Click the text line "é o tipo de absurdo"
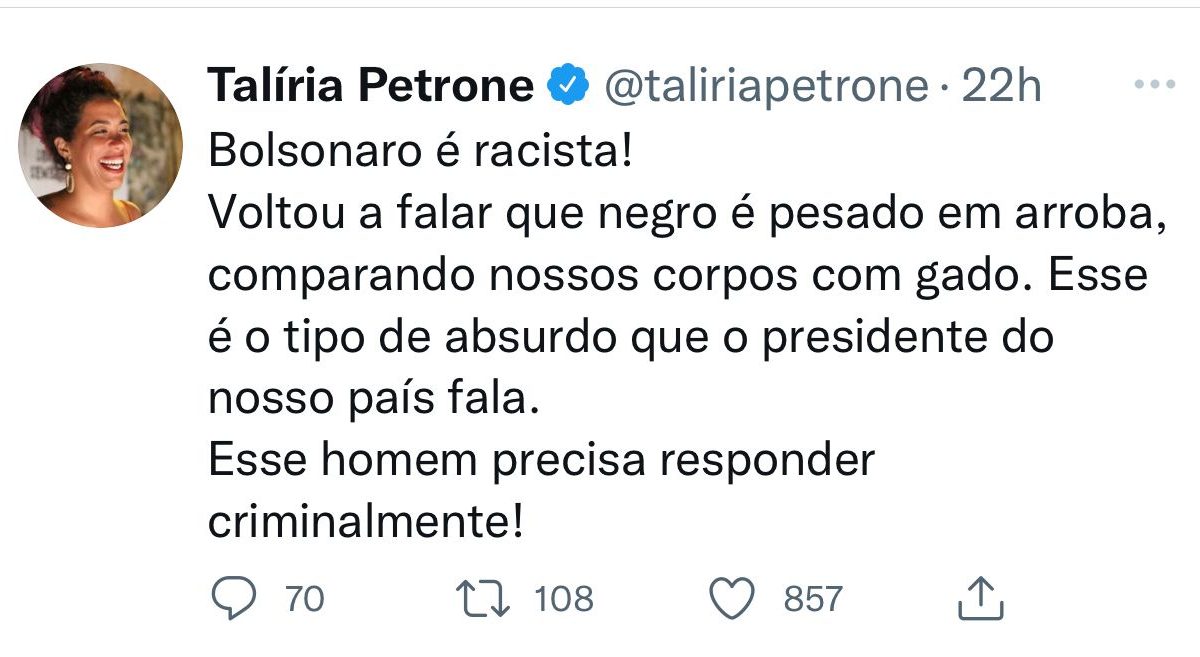 coord(631,337)
